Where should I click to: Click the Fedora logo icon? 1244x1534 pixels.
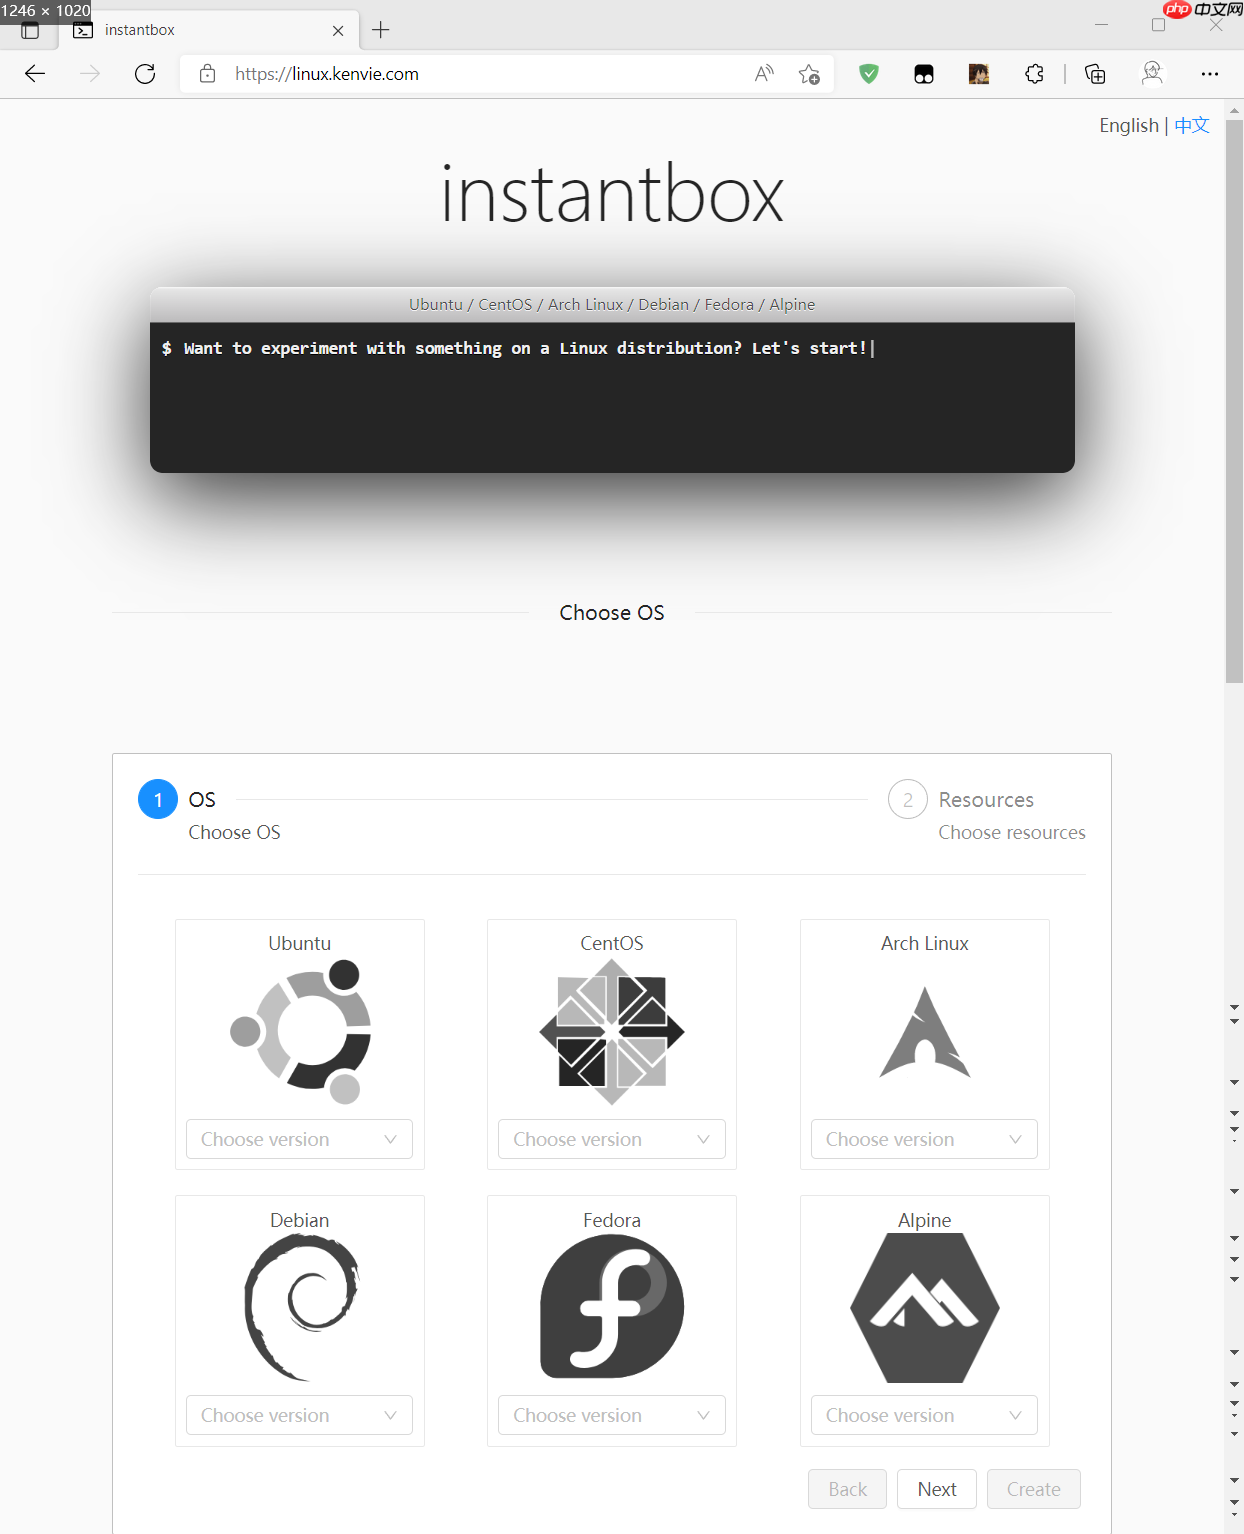(x=611, y=1307)
